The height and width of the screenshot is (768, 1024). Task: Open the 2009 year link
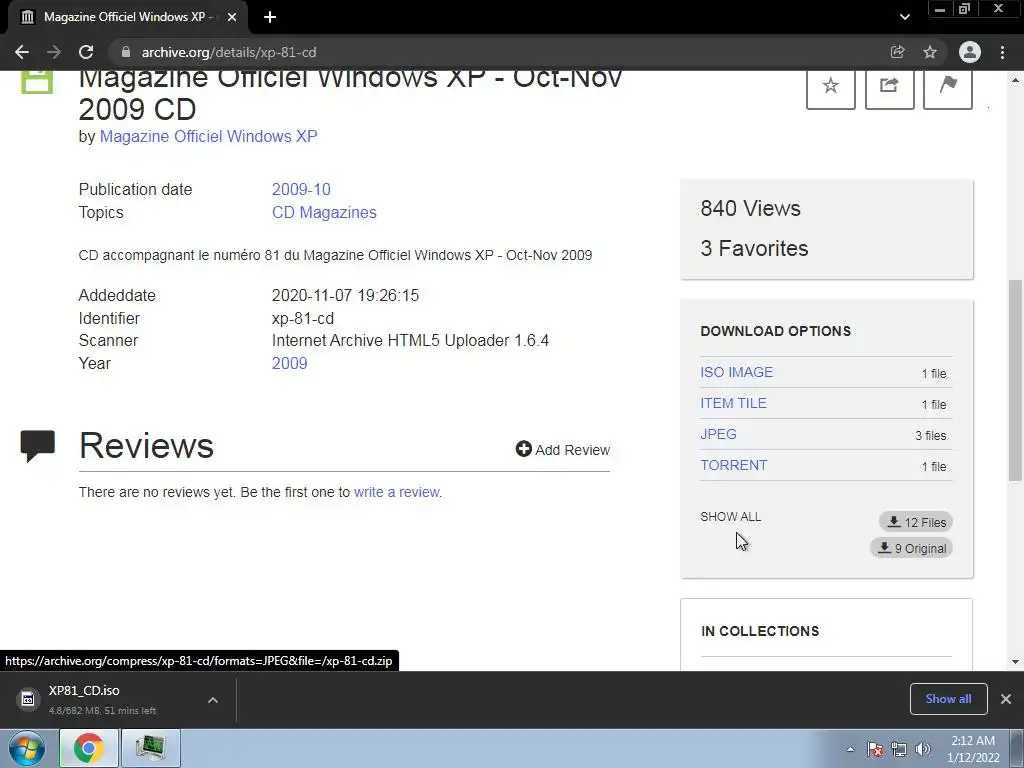tap(289, 363)
